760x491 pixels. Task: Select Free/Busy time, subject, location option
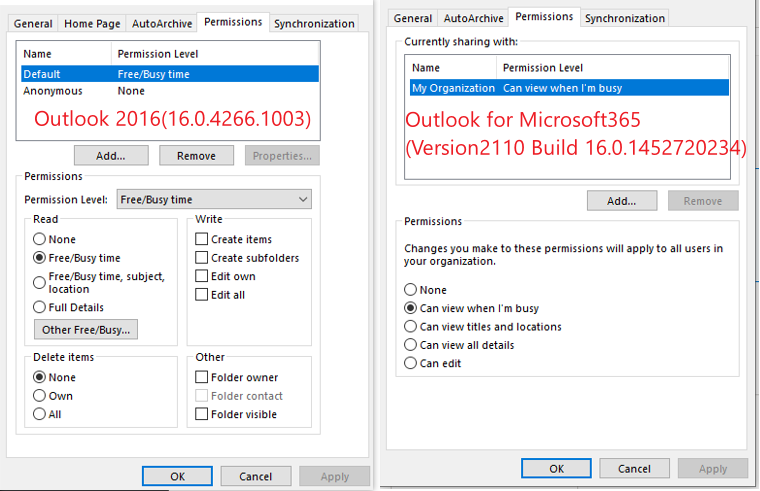(99, 283)
